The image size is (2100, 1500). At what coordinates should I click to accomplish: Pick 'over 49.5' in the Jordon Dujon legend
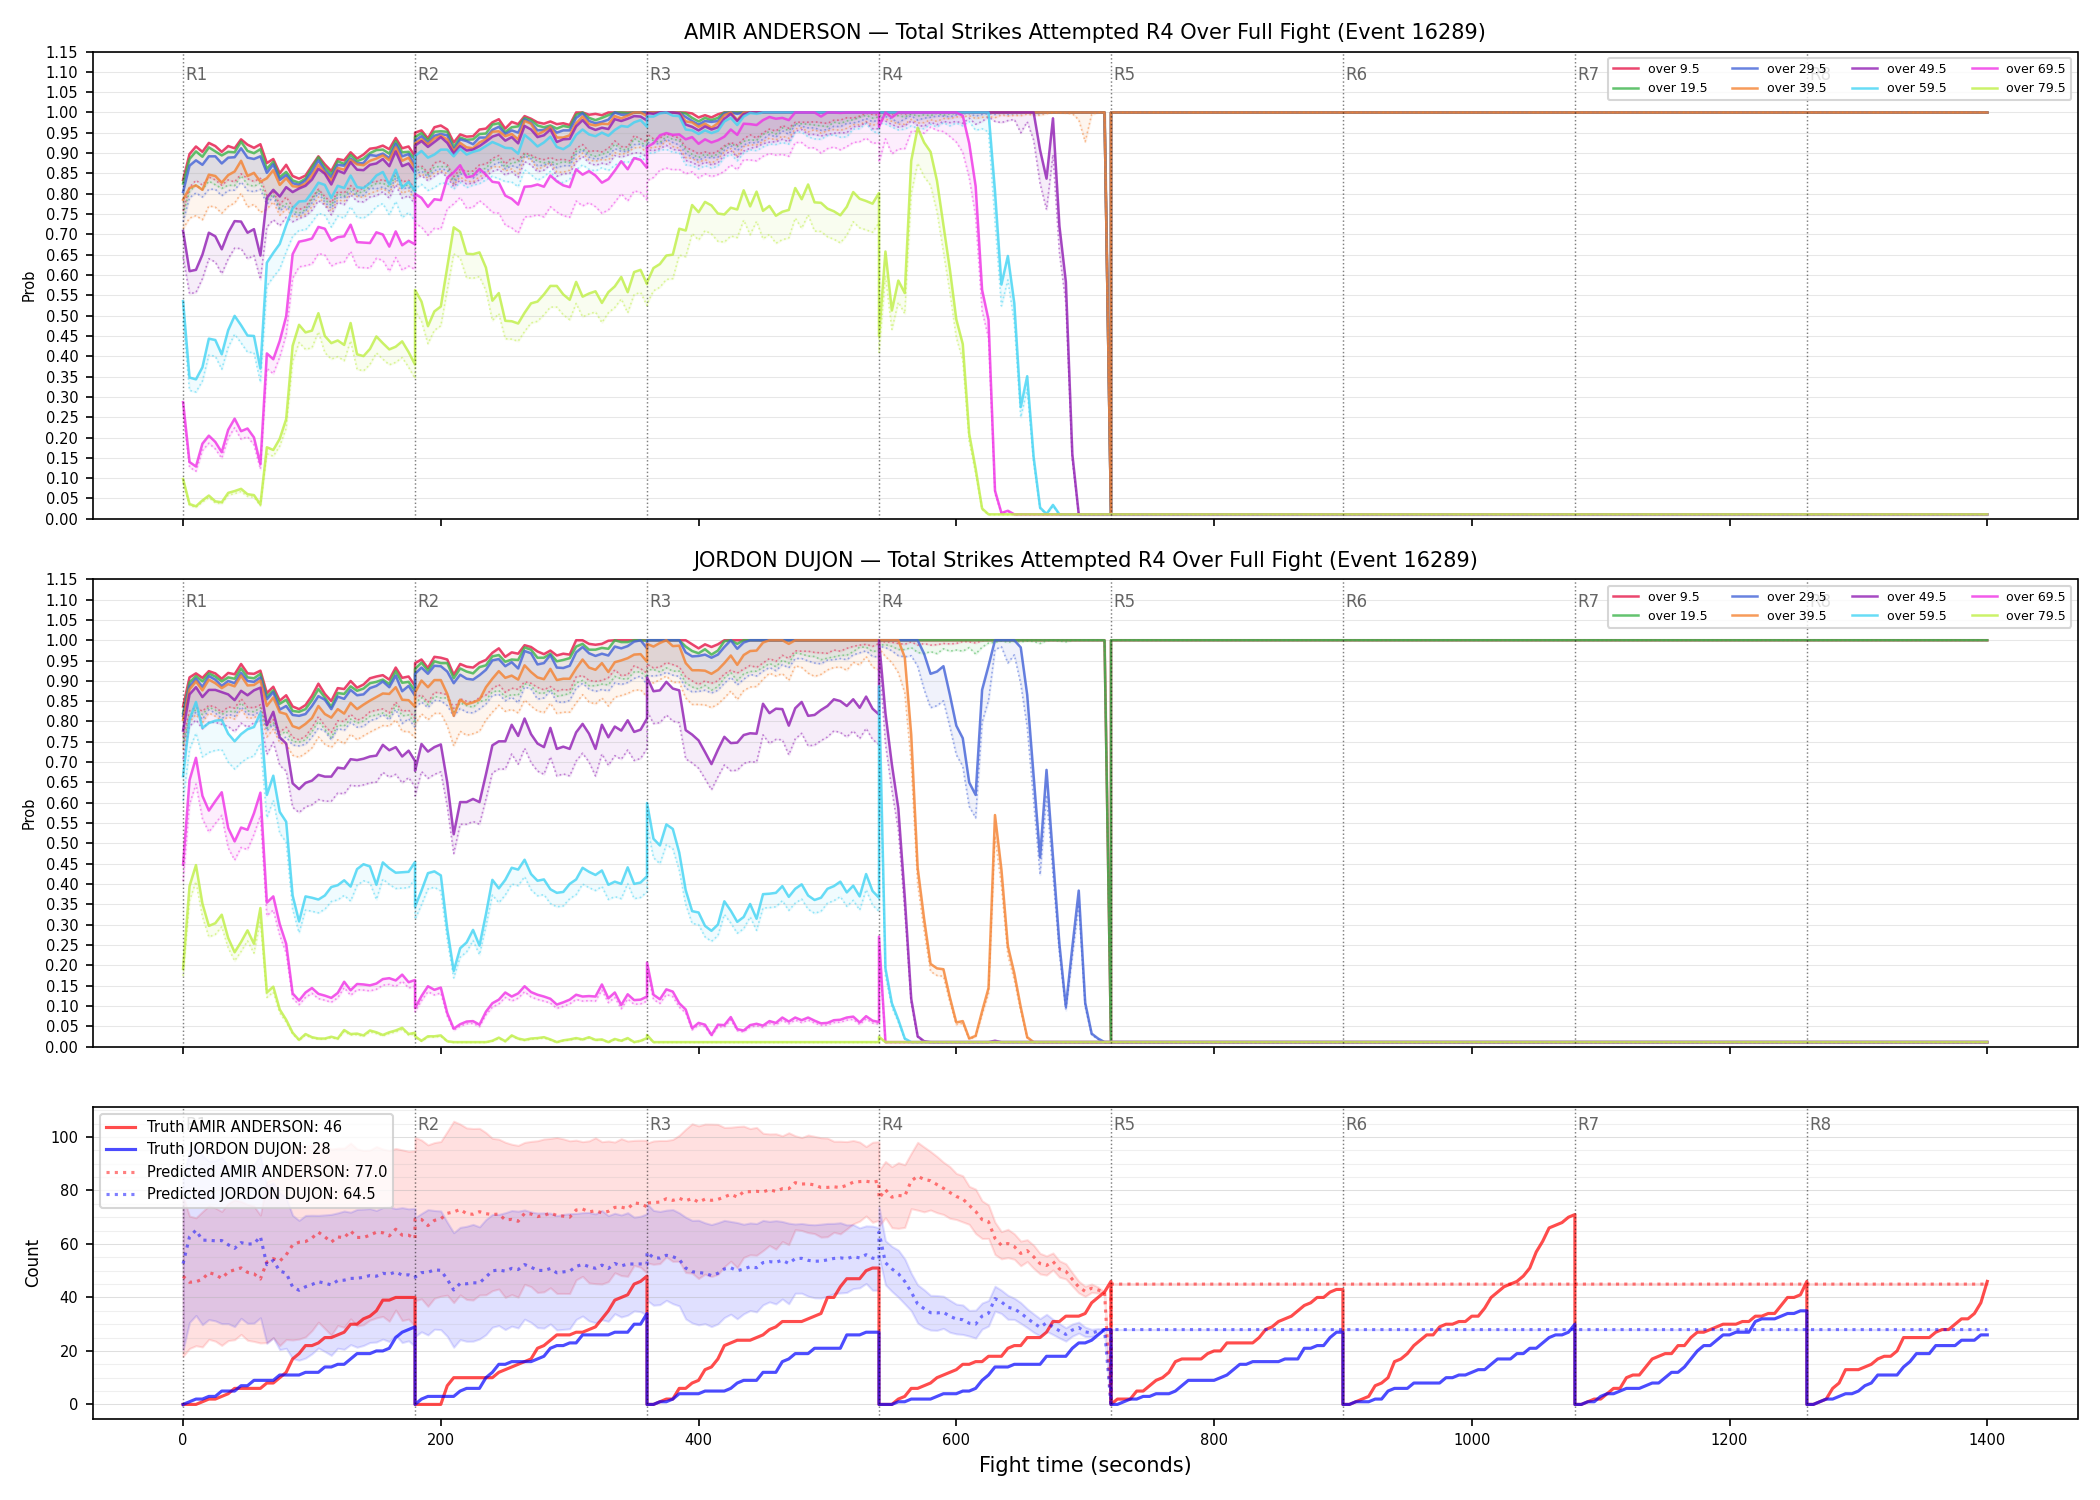1898,597
